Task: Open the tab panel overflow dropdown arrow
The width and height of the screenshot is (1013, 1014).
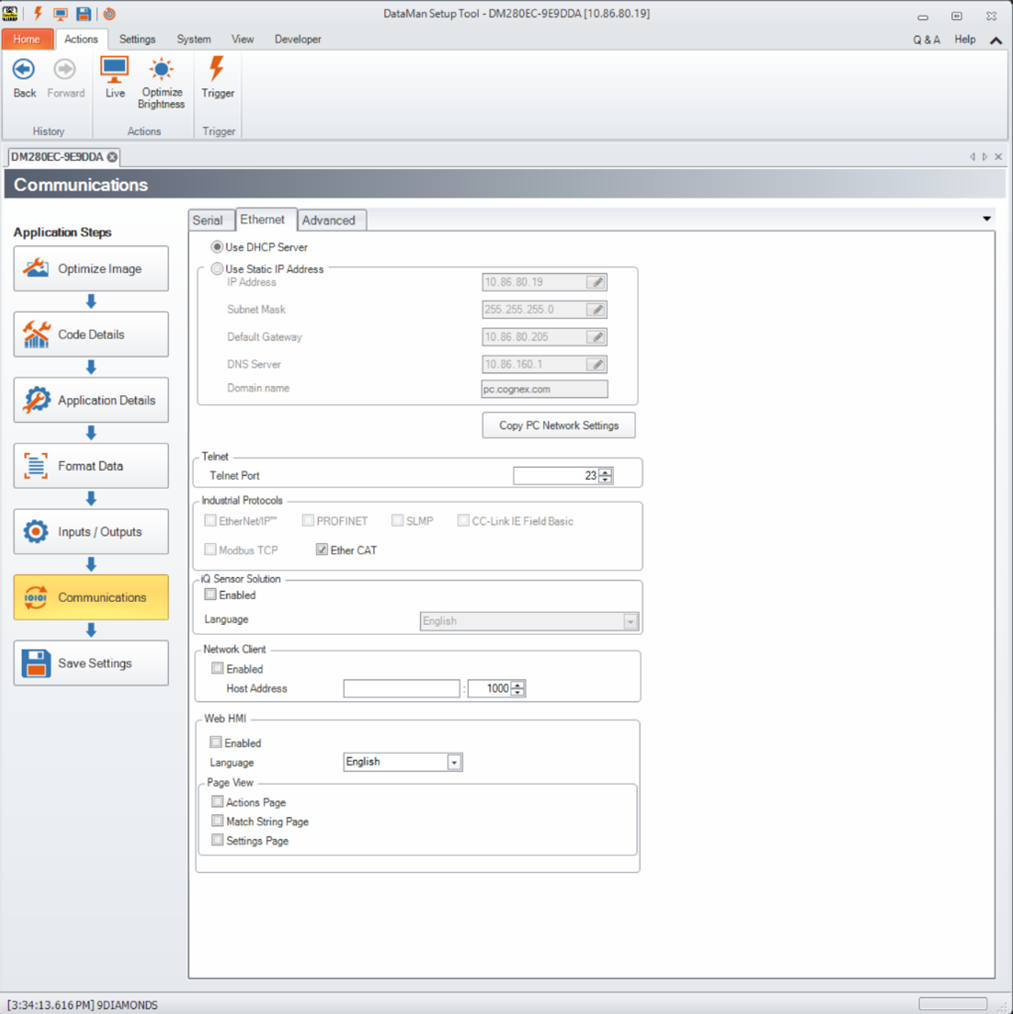Action: [986, 219]
